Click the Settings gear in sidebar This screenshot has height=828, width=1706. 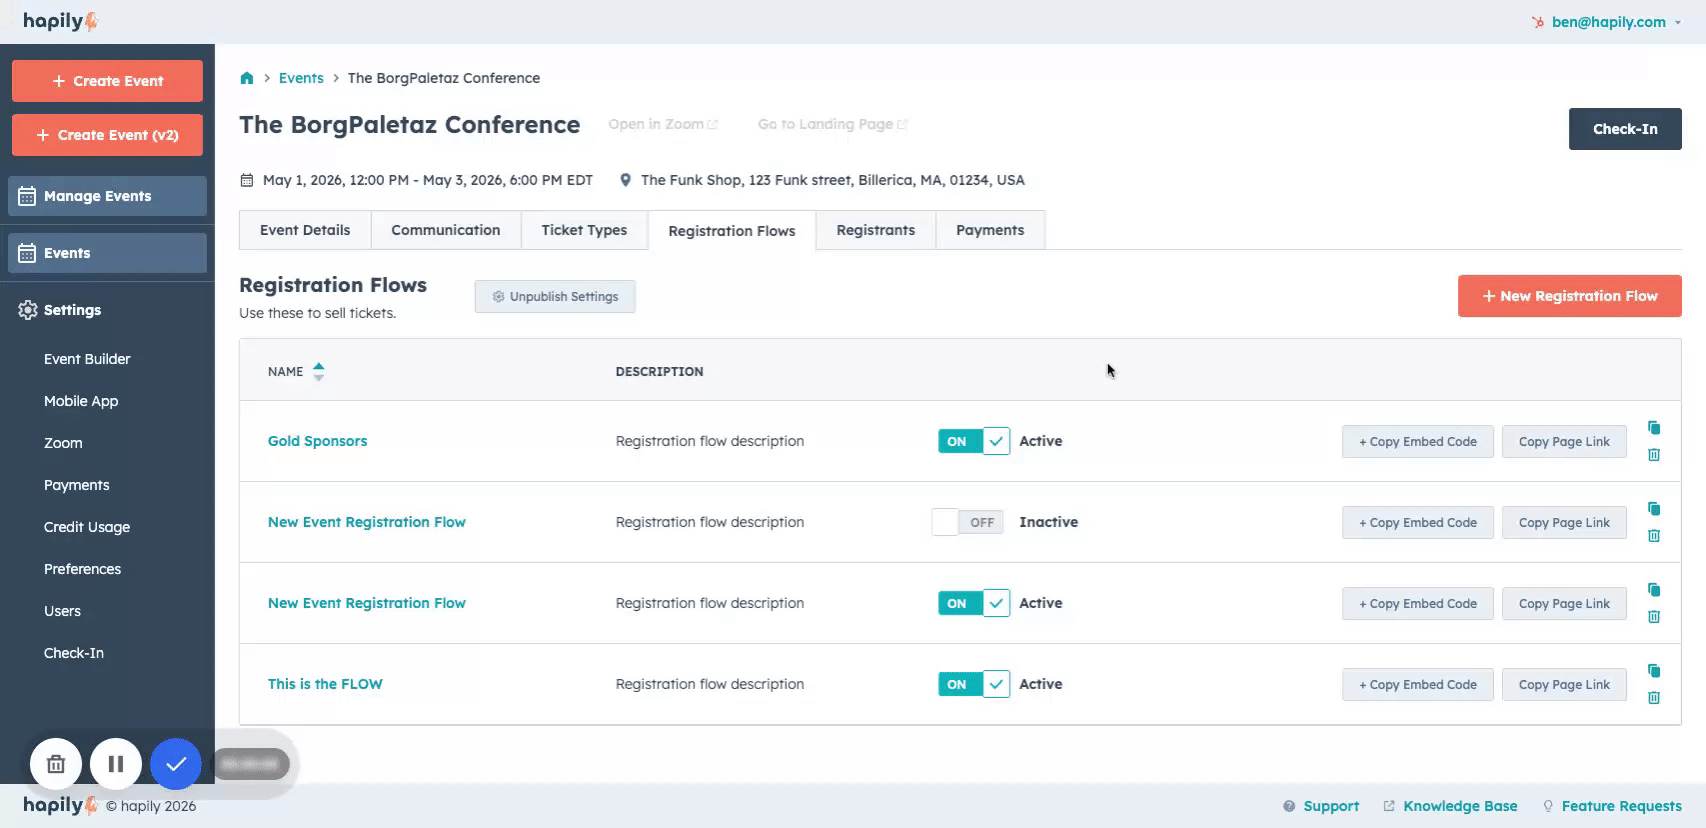coord(28,310)
